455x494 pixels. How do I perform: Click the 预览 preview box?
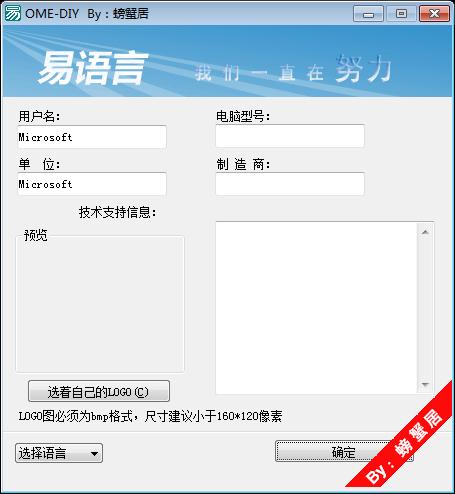tap(100, 303)
